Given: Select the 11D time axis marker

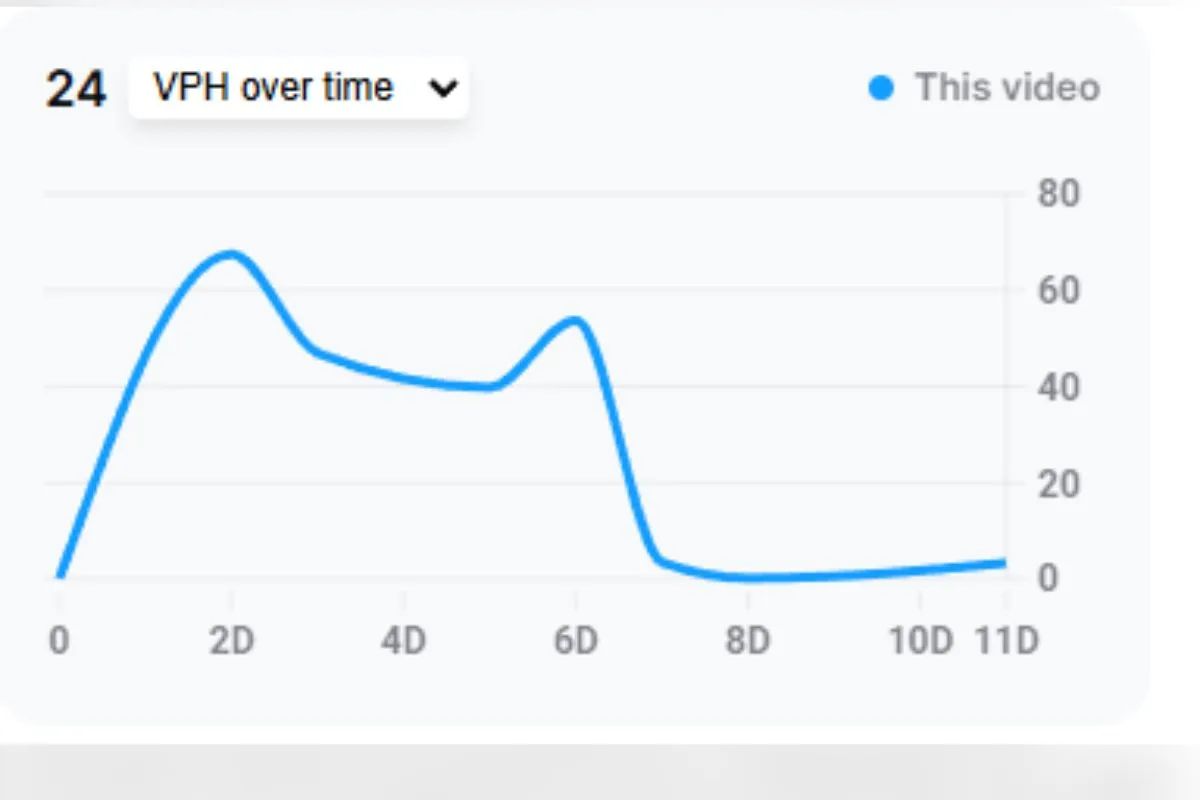Looking at the screenshot, I should coord(1007,641).
